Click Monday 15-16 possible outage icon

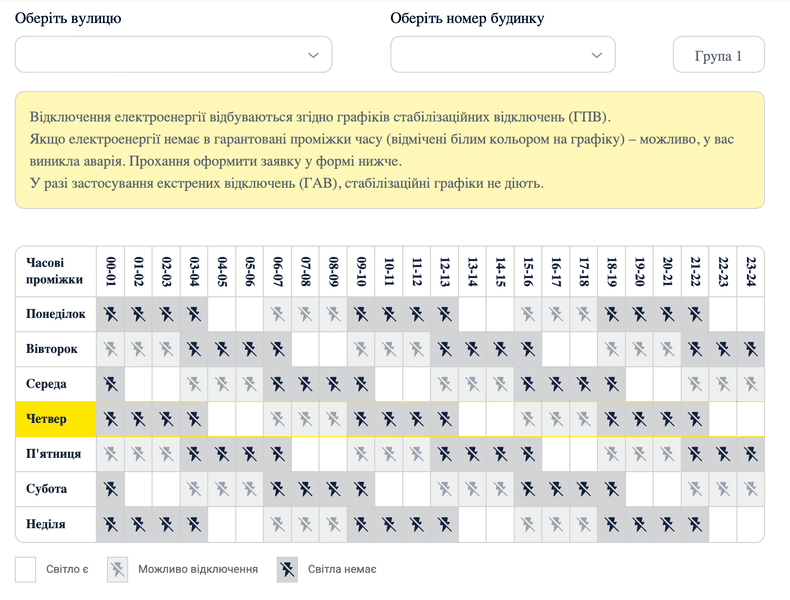pyautogui.click(x=528, y=314)
